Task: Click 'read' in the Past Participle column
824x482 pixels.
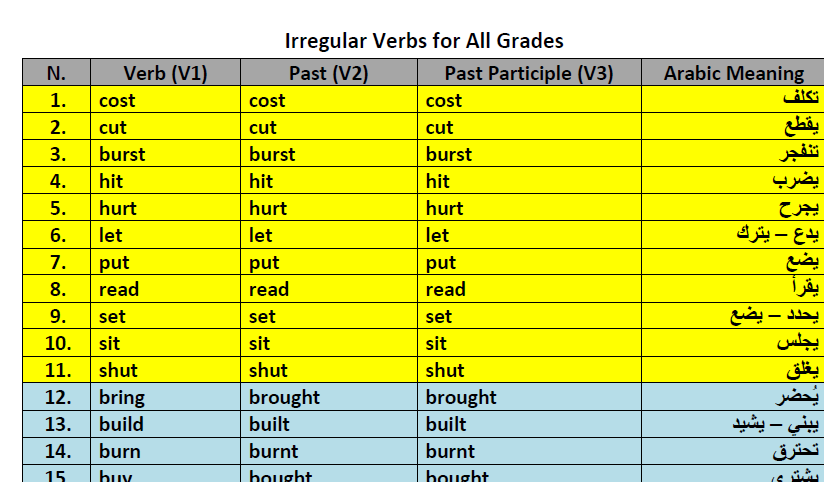Action: coord(446,289)
